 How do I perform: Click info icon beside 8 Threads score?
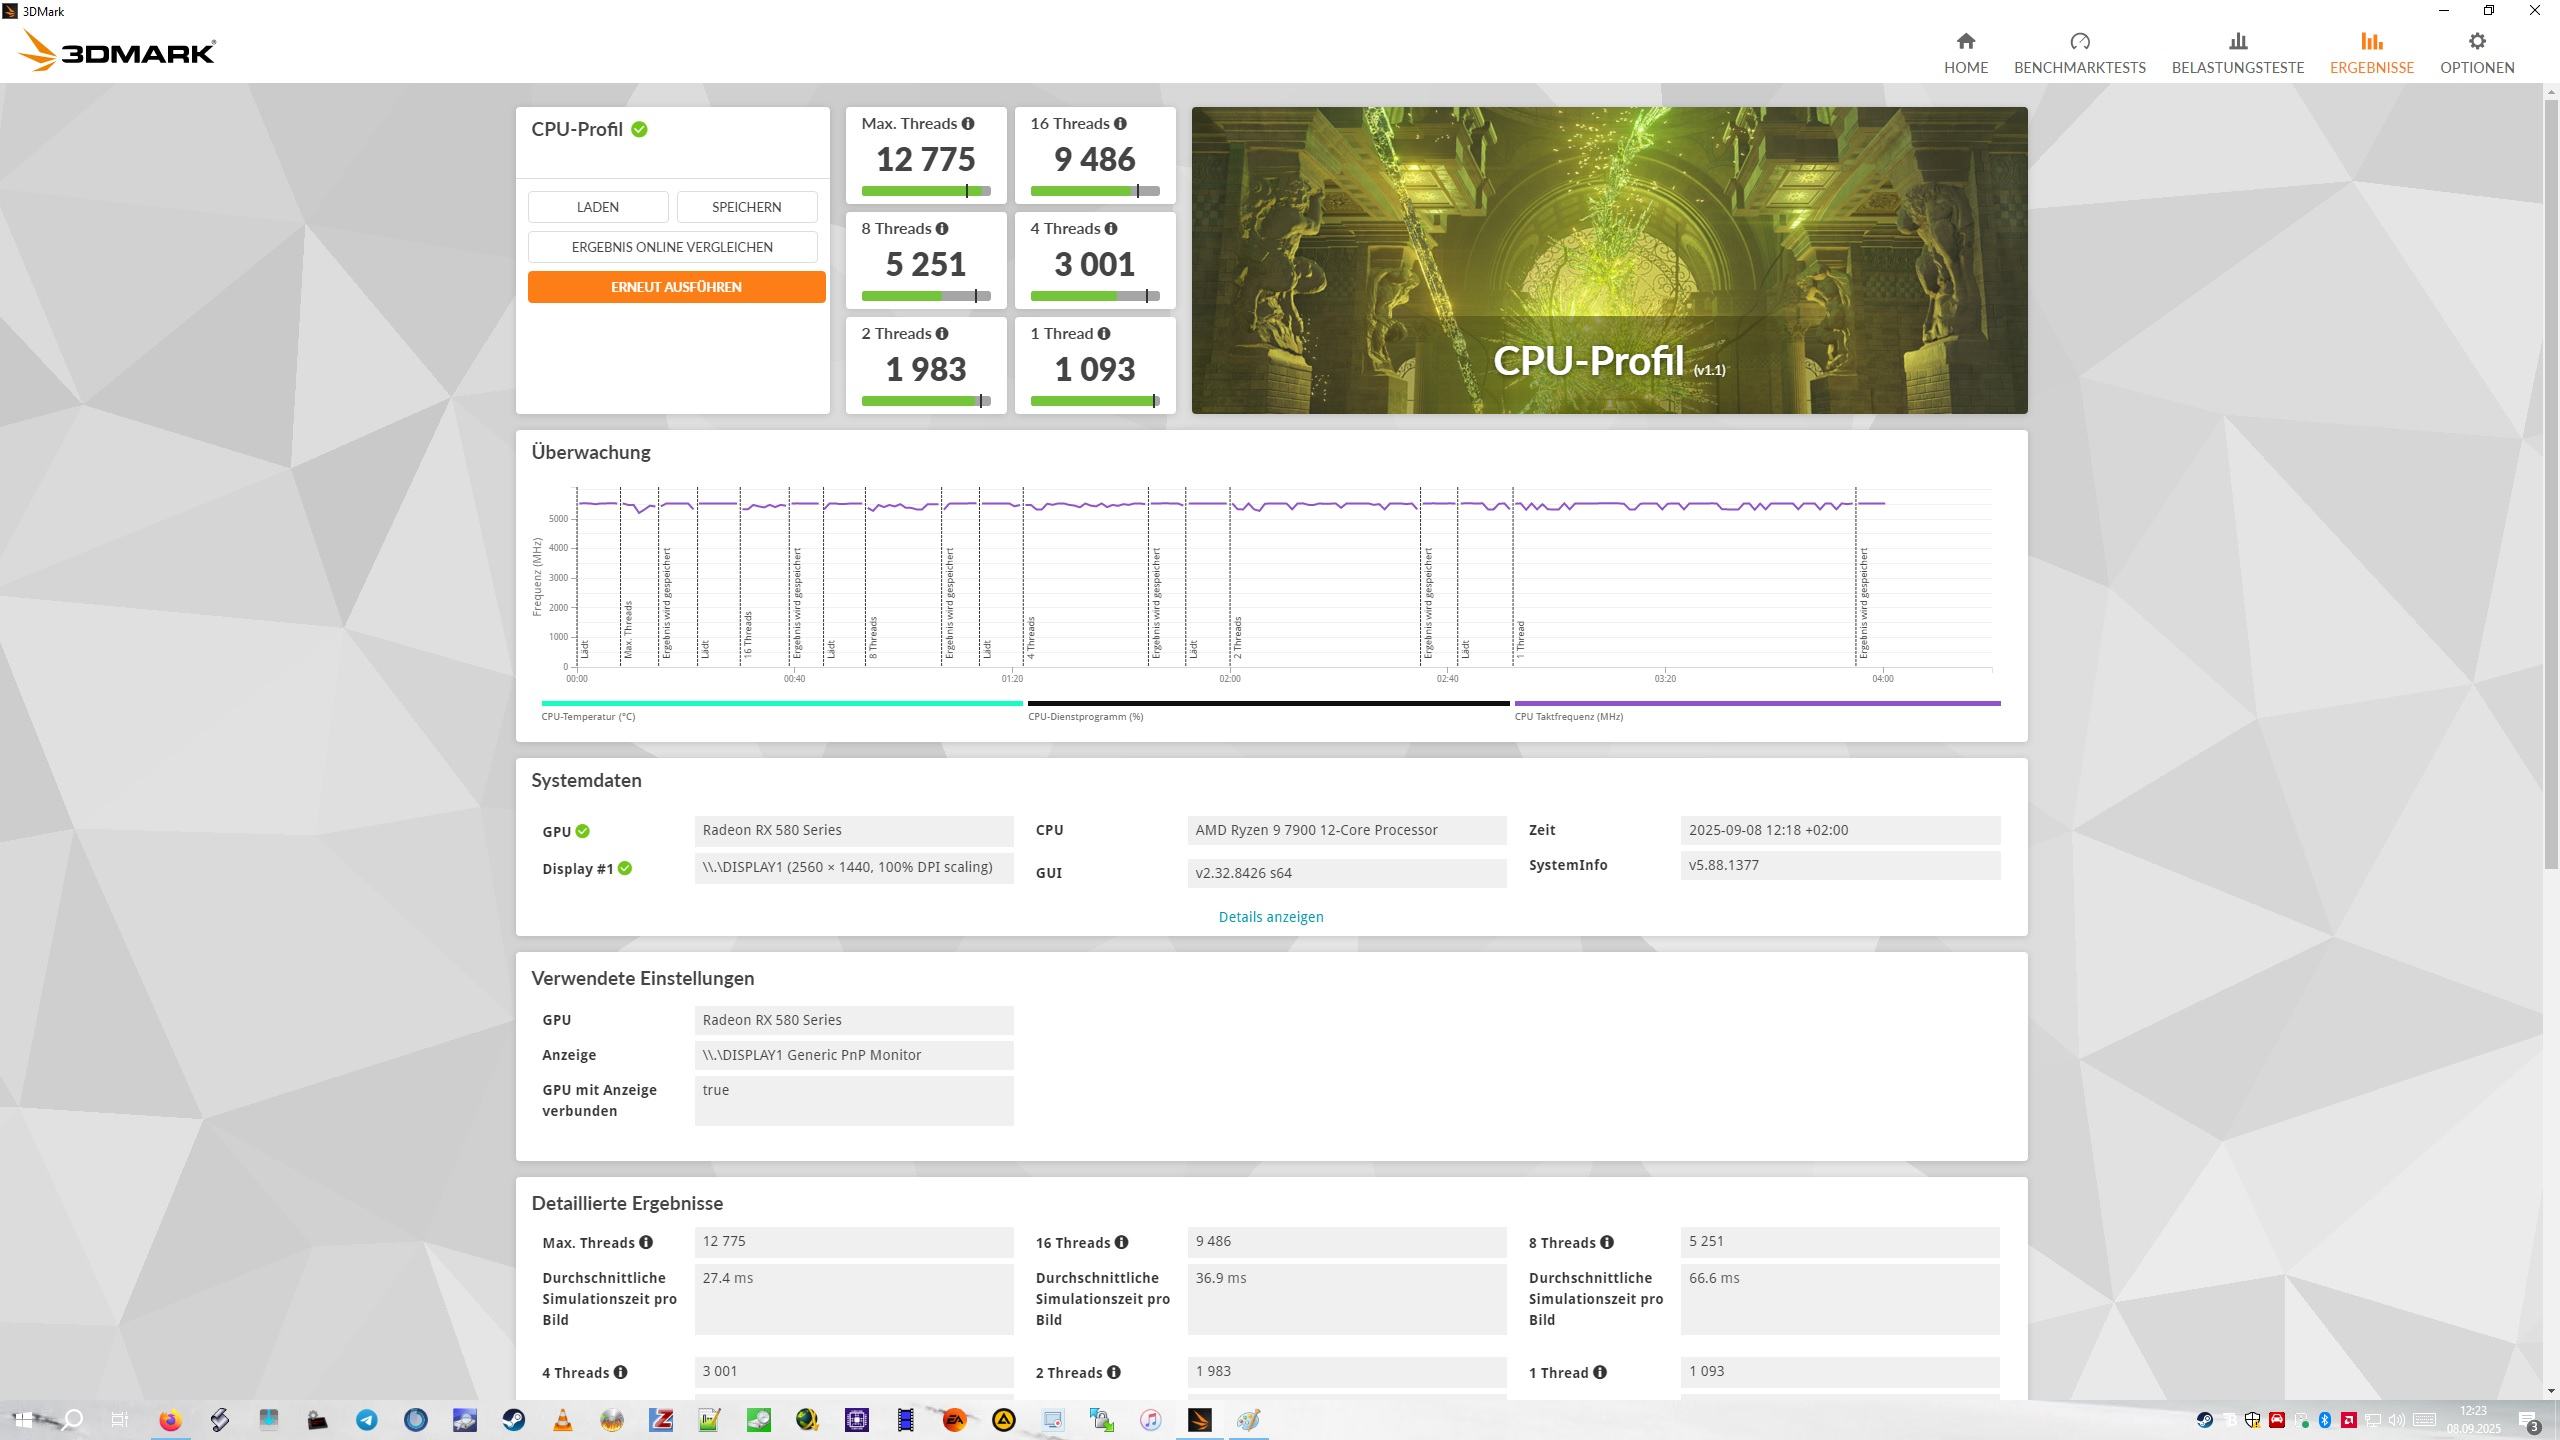point(941,229)
